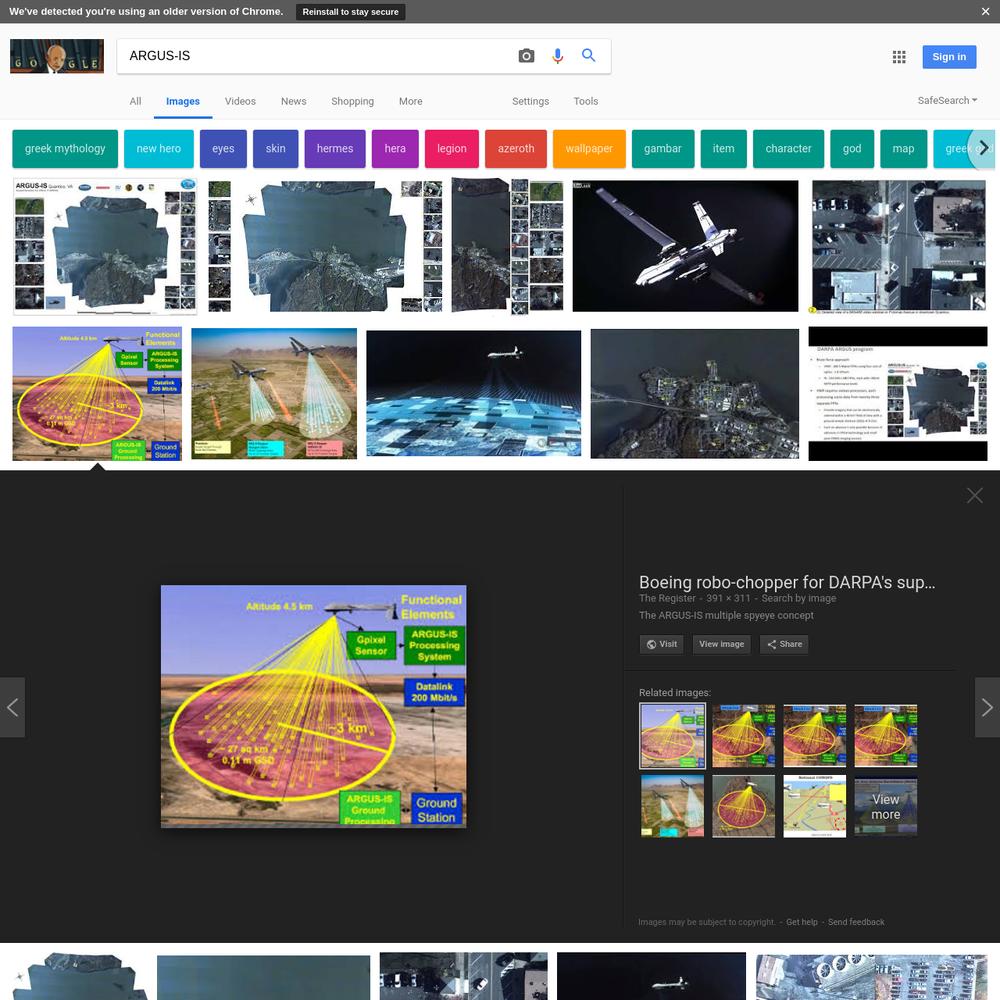
Task: Click the Search by image link
Action: (798, 598)
